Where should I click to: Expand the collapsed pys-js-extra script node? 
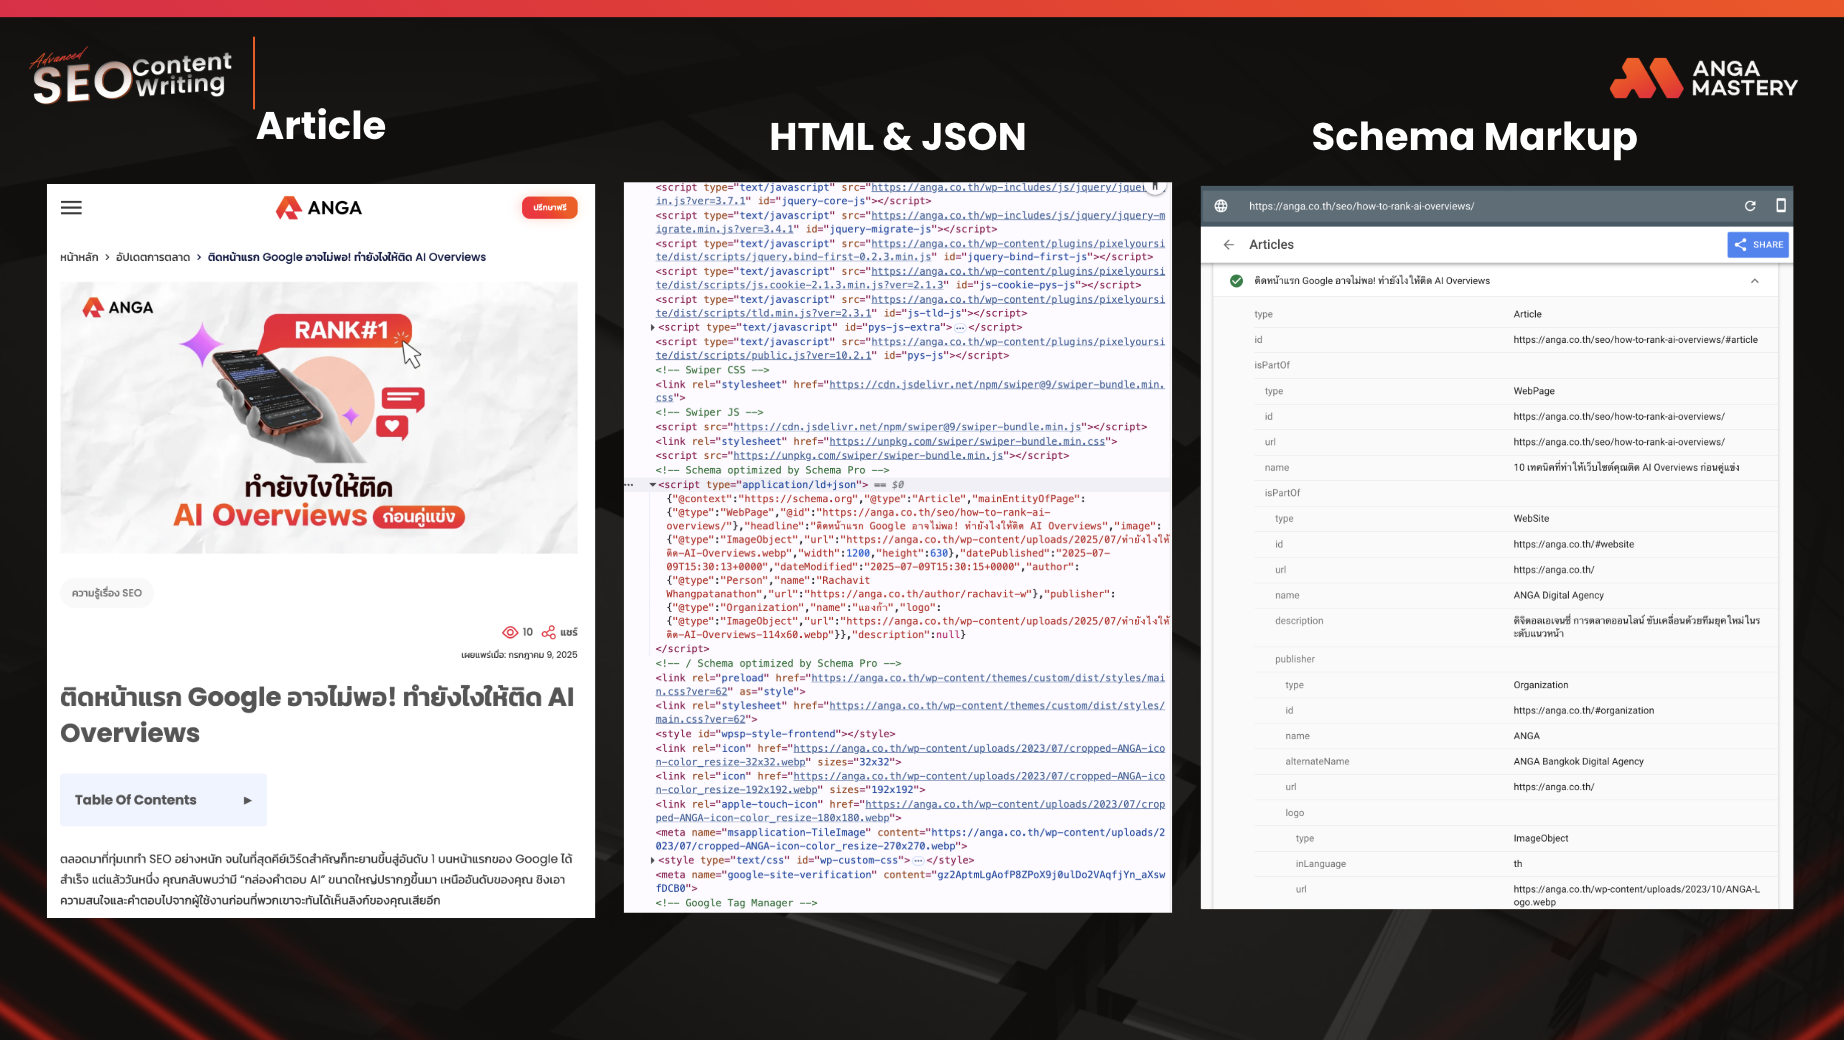(653, 327)
